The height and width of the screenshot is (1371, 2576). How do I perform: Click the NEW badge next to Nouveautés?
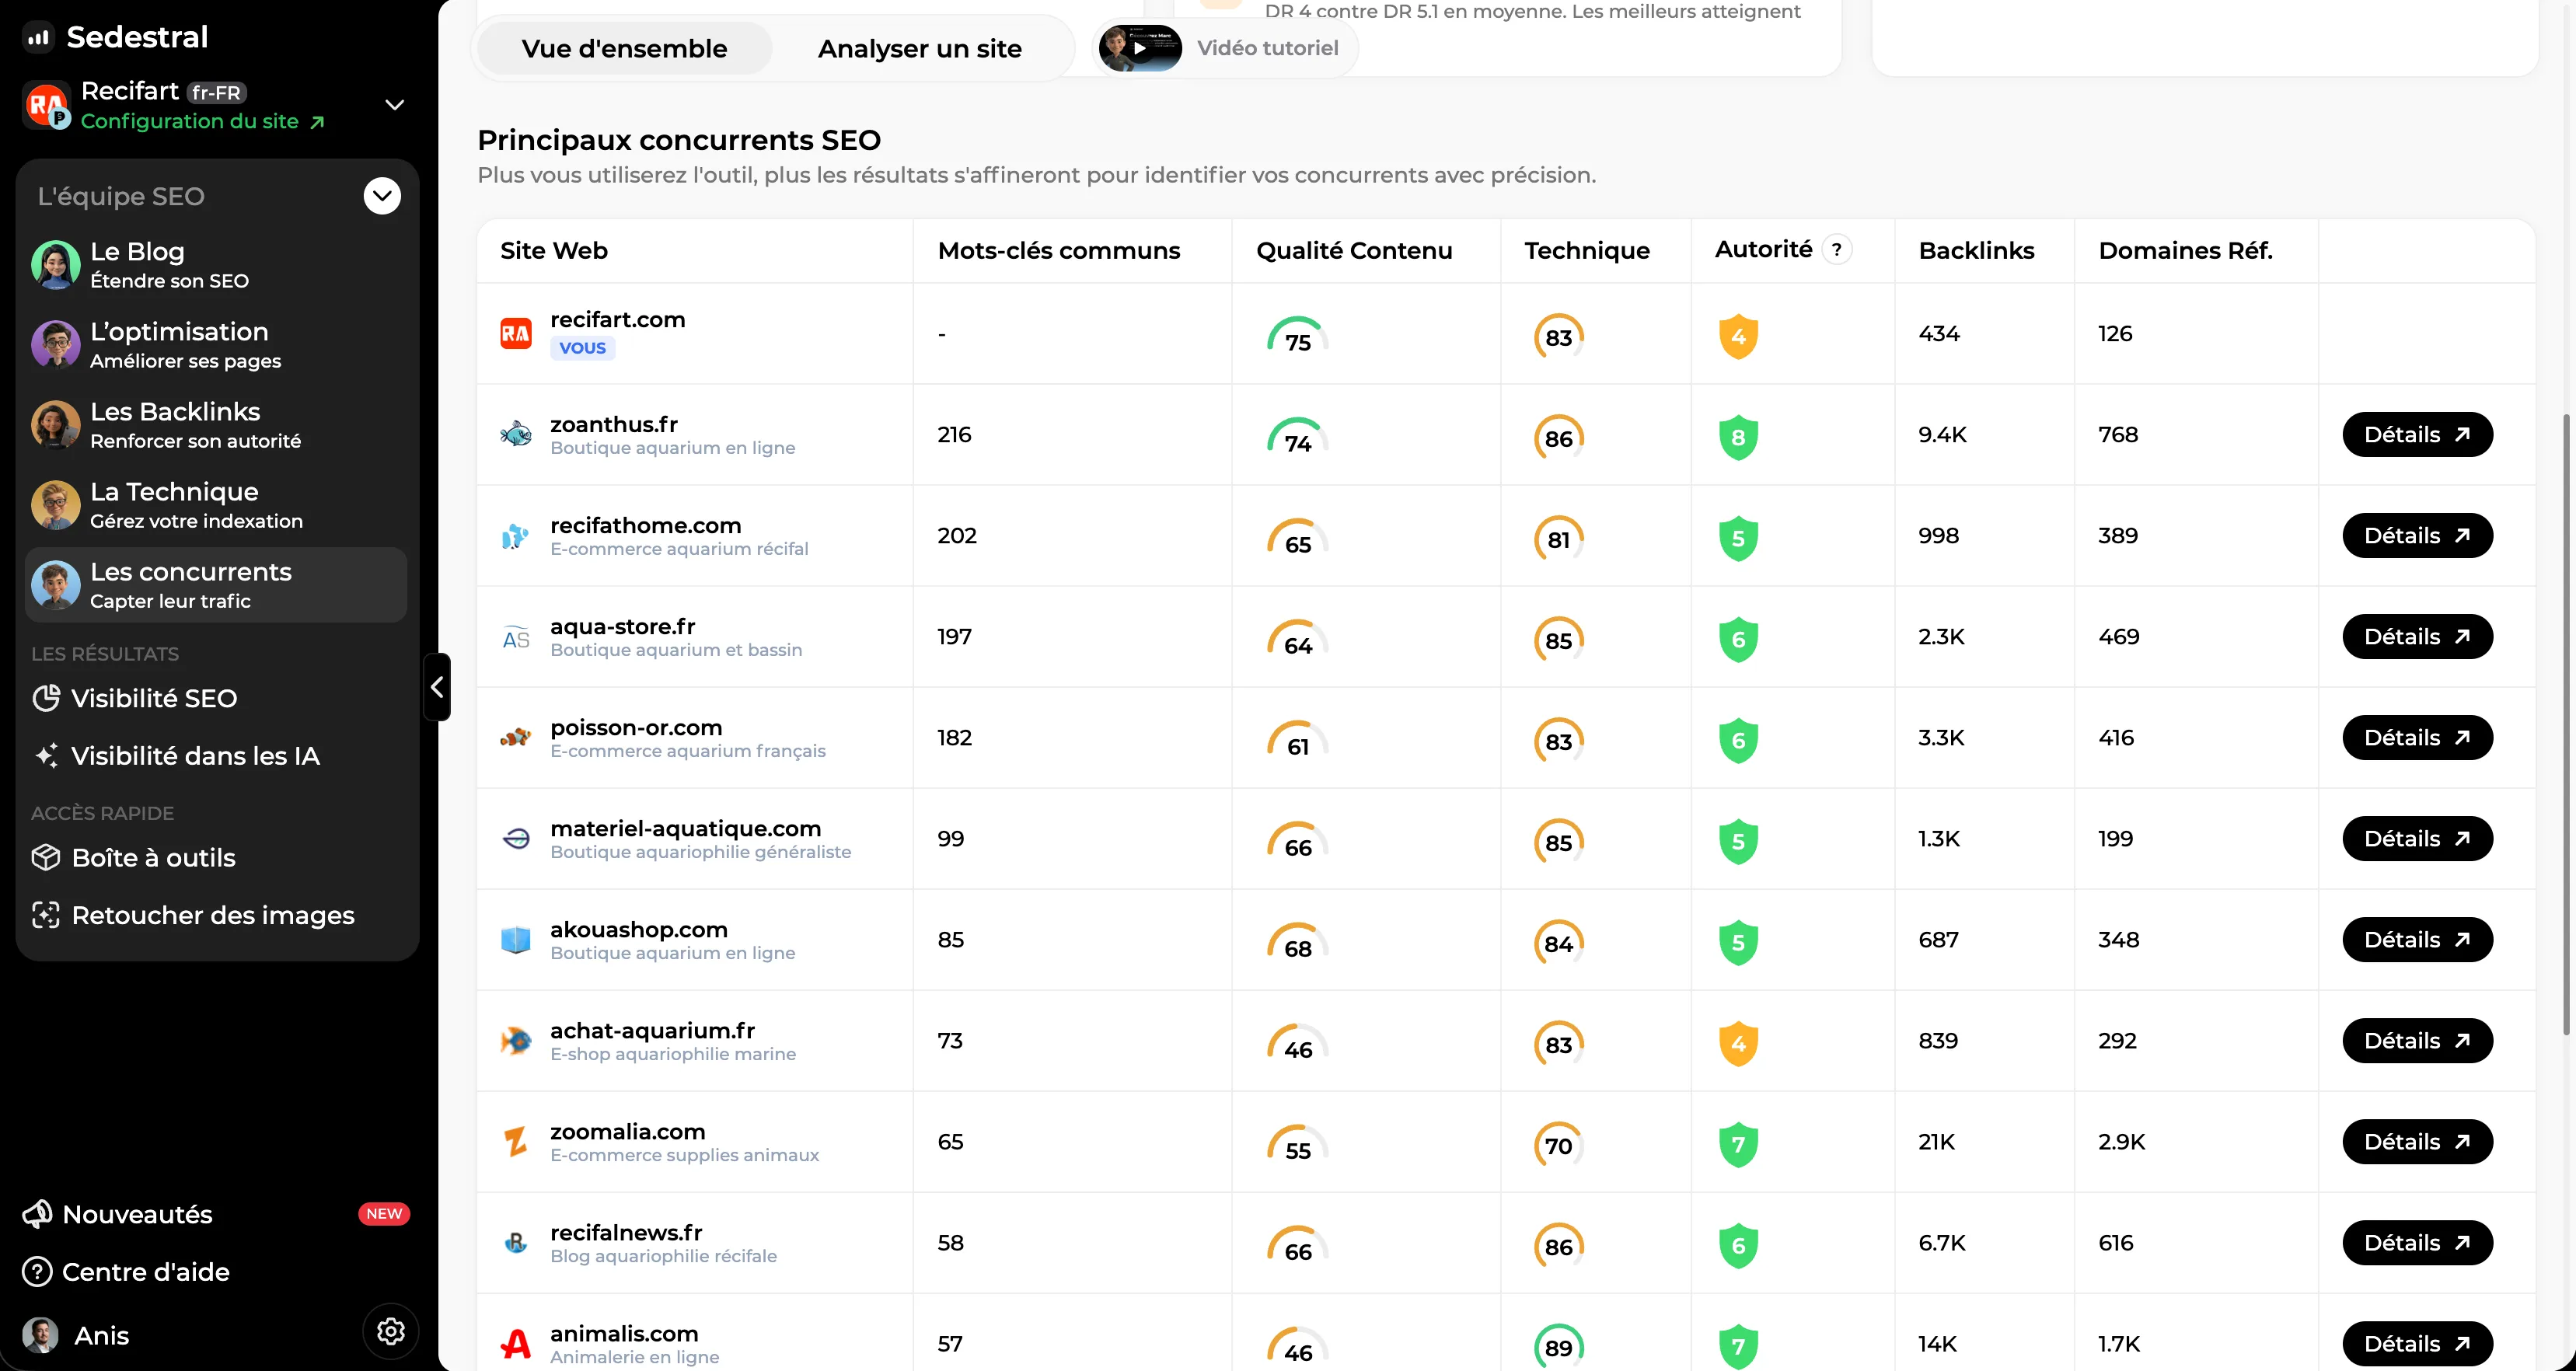[384, 1214]
